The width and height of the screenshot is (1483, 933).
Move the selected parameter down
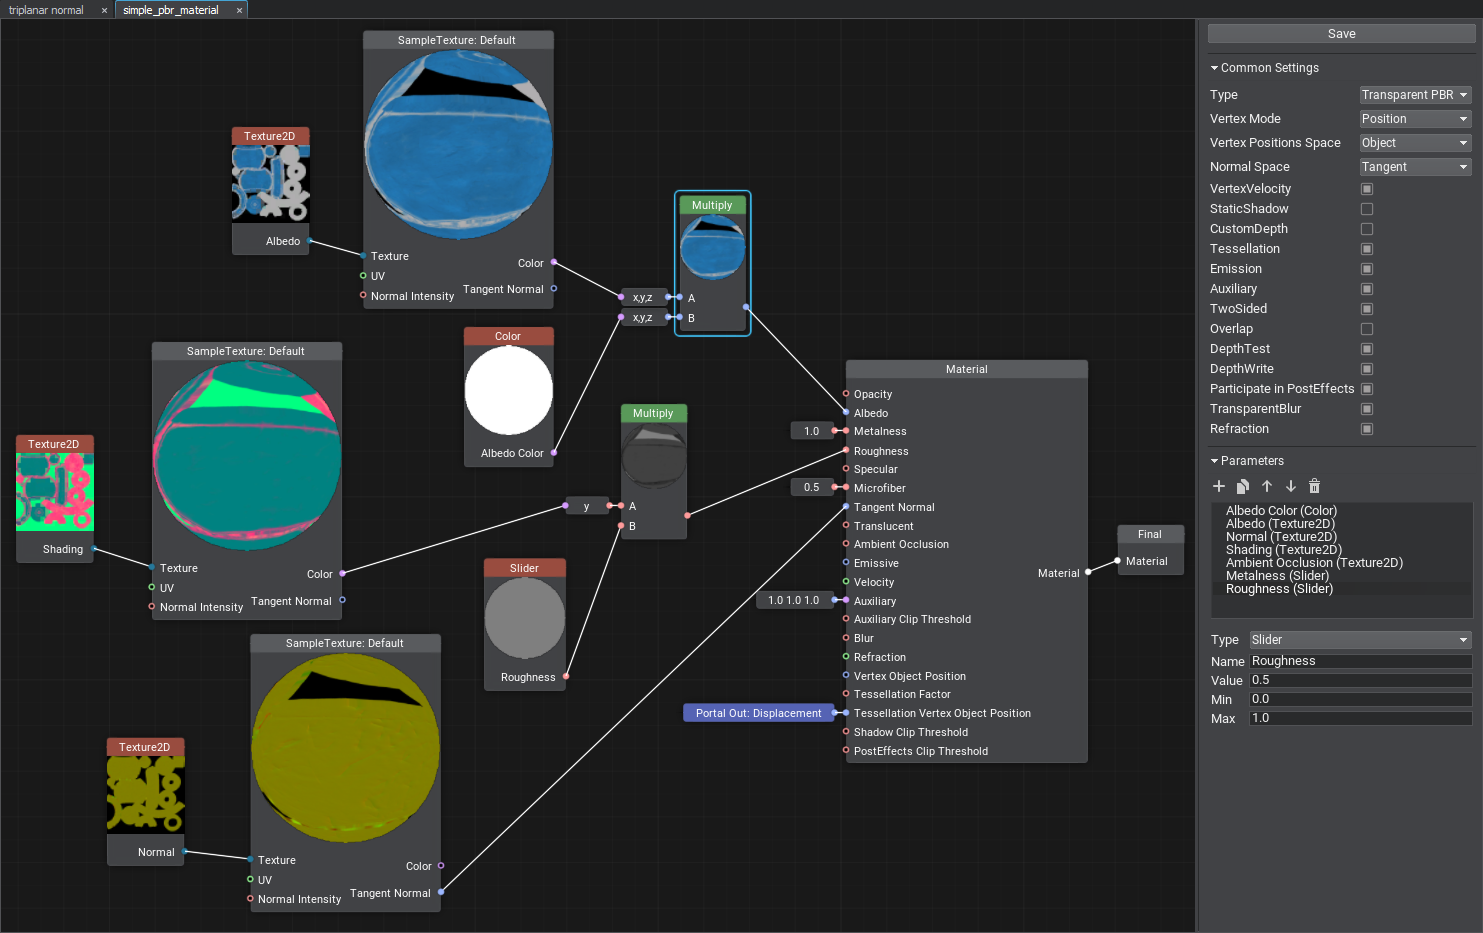[x=1291, y=486]
